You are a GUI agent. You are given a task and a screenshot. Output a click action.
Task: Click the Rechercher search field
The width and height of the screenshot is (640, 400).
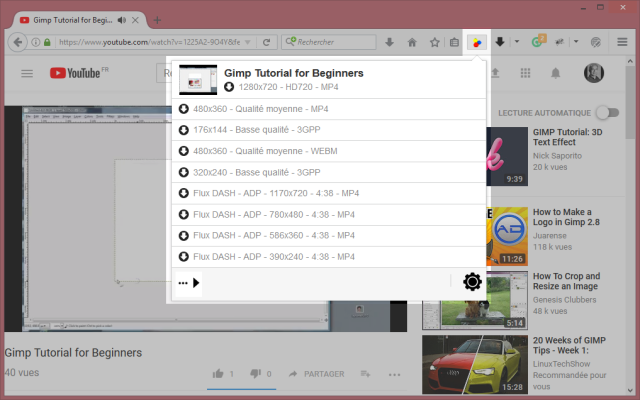[x=329, y=42]
